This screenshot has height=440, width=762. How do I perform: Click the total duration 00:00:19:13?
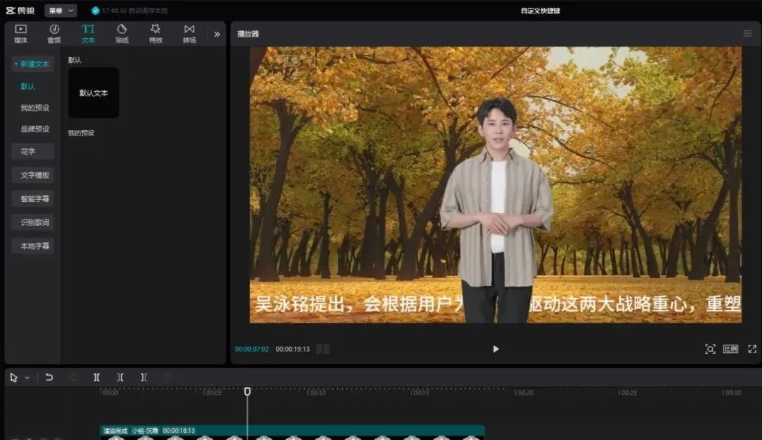pyautogui.click(x=293, y=349)
